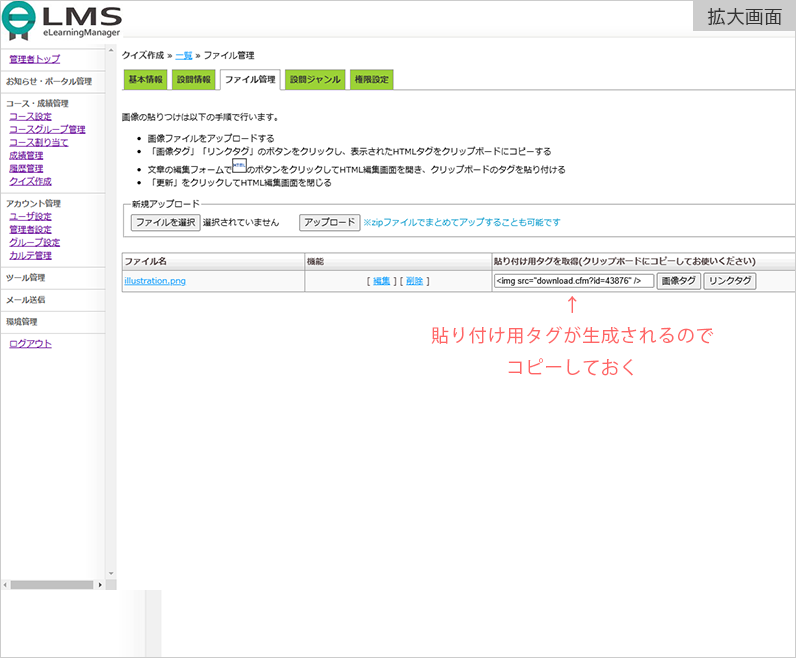Screen dimensions: 796x658
Task: Click the 拡大画面 label
Action: pyautogui.click(x=744, y=17)
